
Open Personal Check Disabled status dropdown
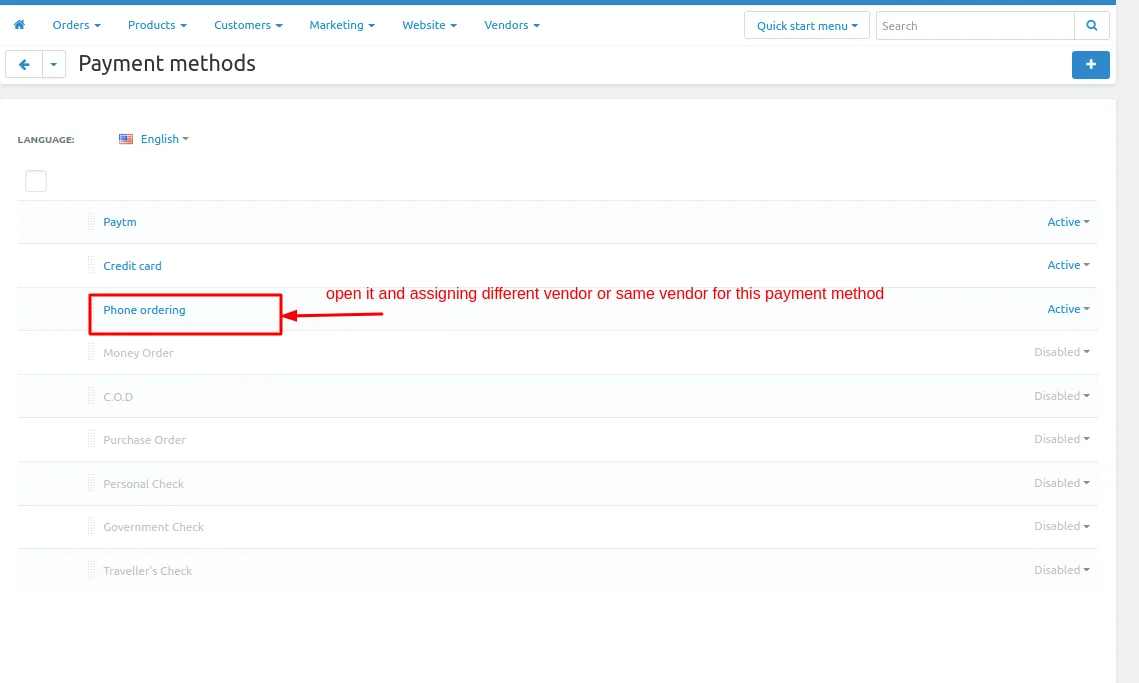click(x=1061, y=482)
